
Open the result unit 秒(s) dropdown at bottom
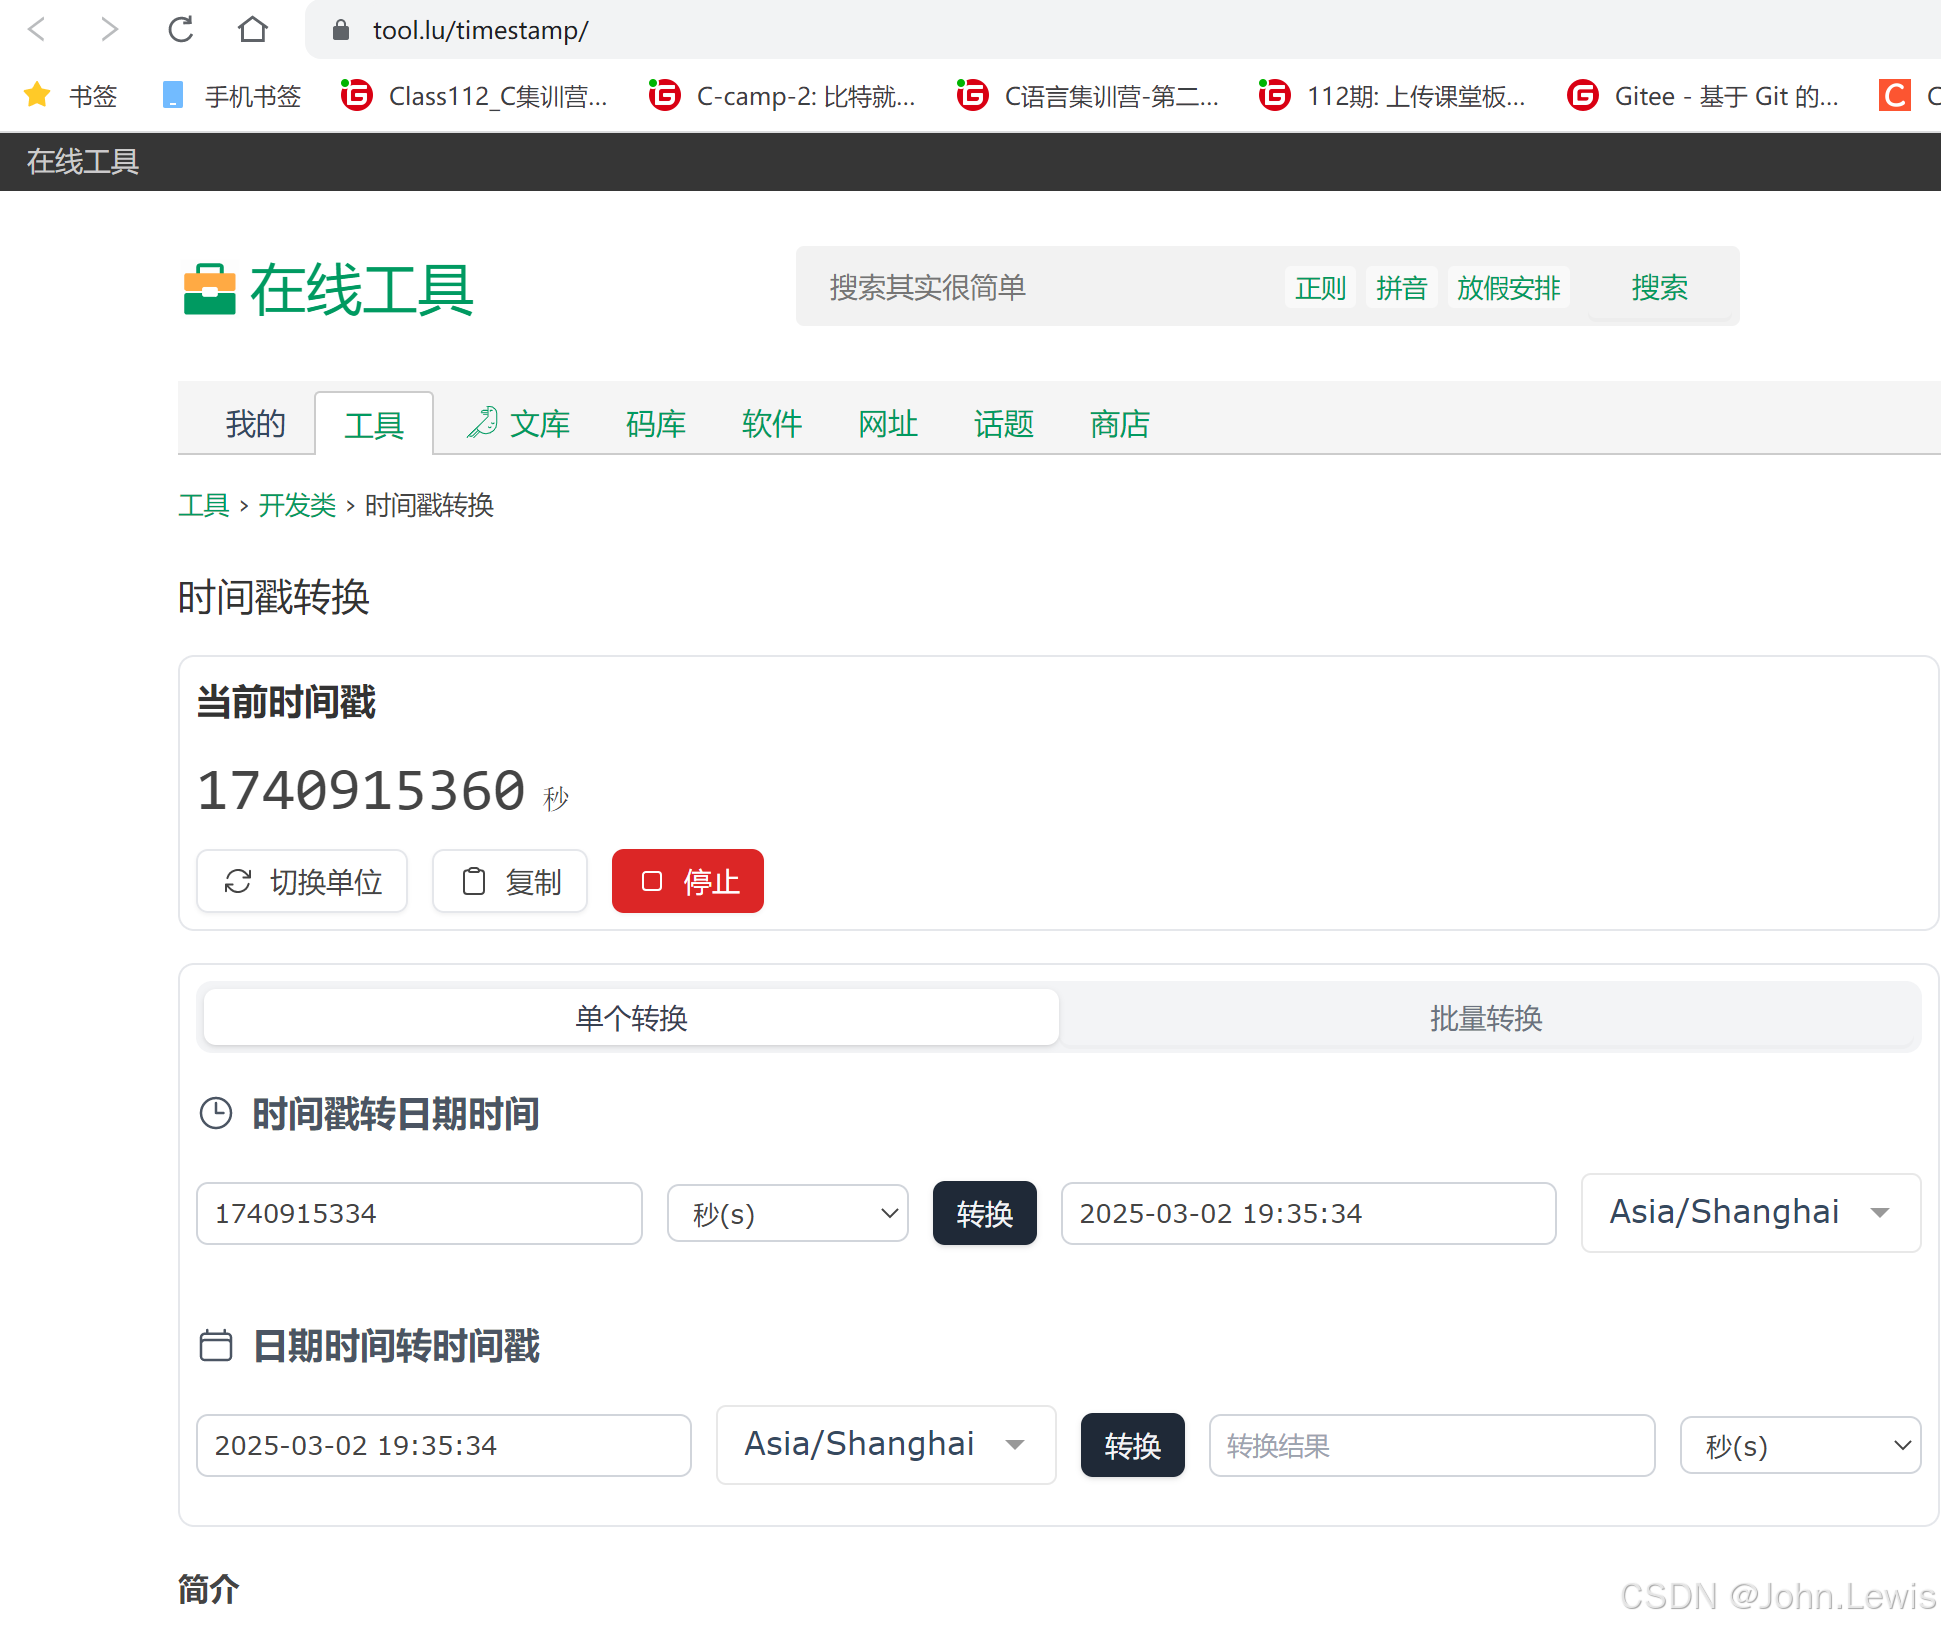[1800, 1445]
